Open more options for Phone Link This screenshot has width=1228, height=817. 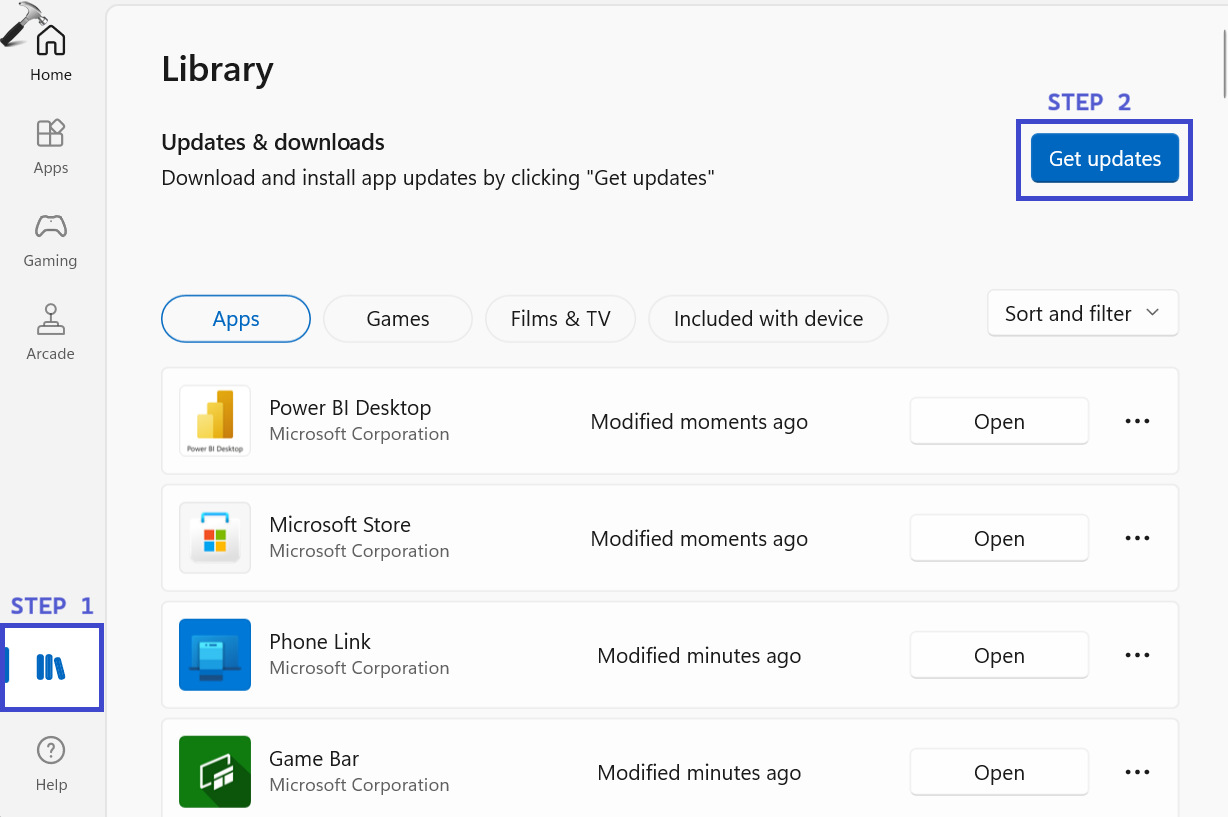tap(1137, 655)
